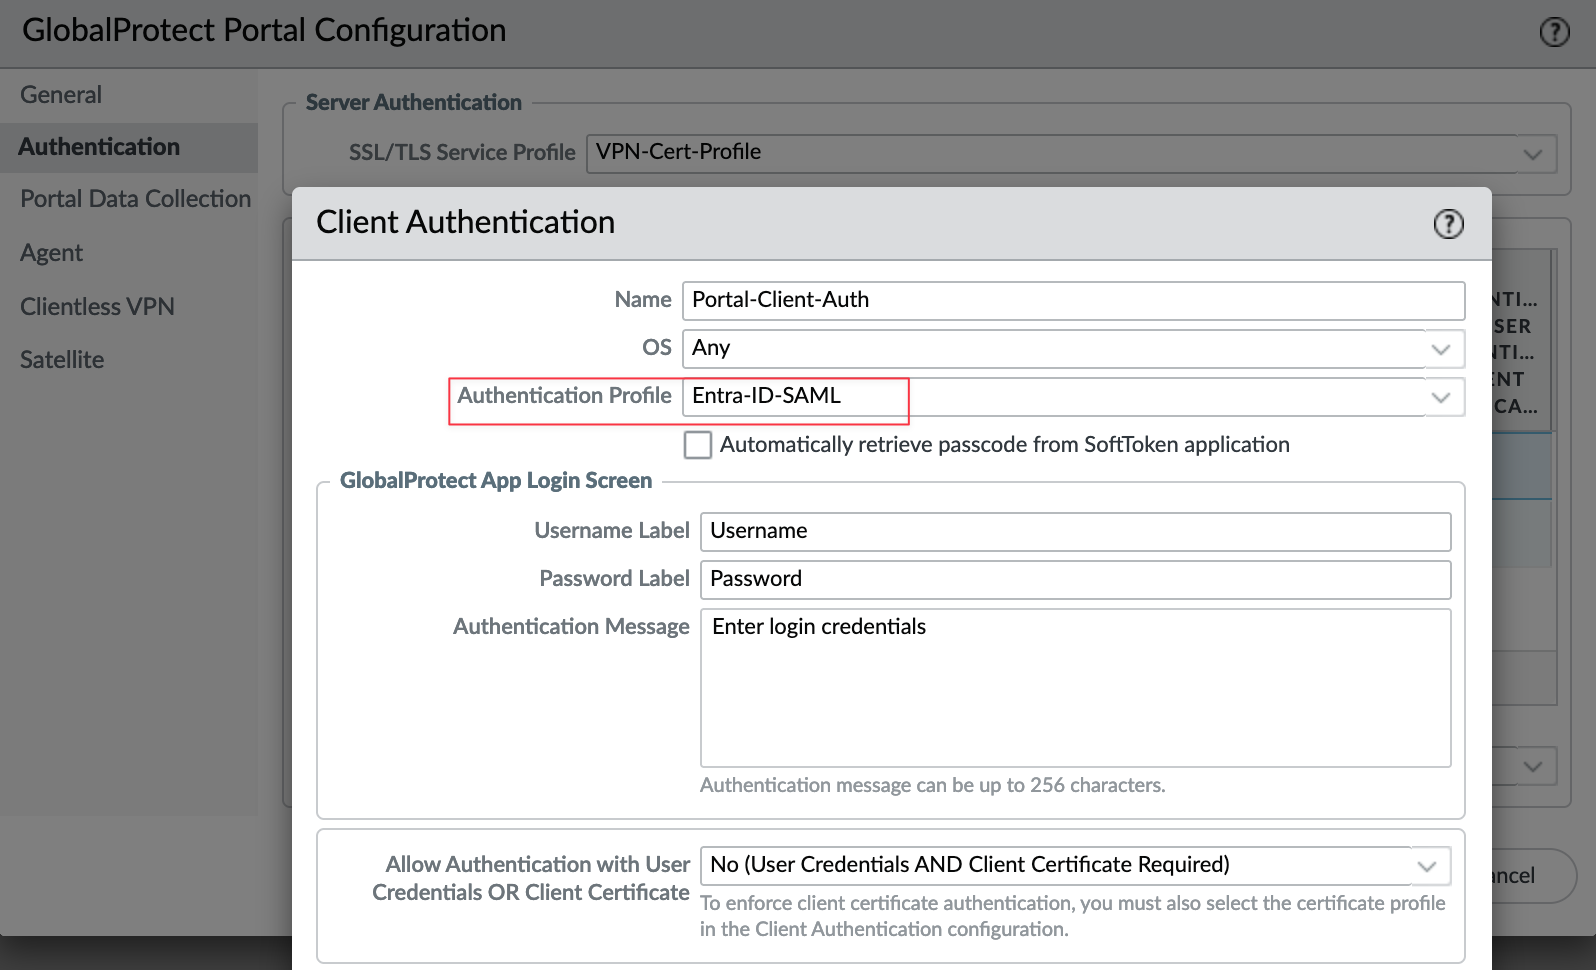Open Allow Authentication with User Credentials dropdown
The width and height of the screenshot is (1596, 970).
[x=1427, y=866]
